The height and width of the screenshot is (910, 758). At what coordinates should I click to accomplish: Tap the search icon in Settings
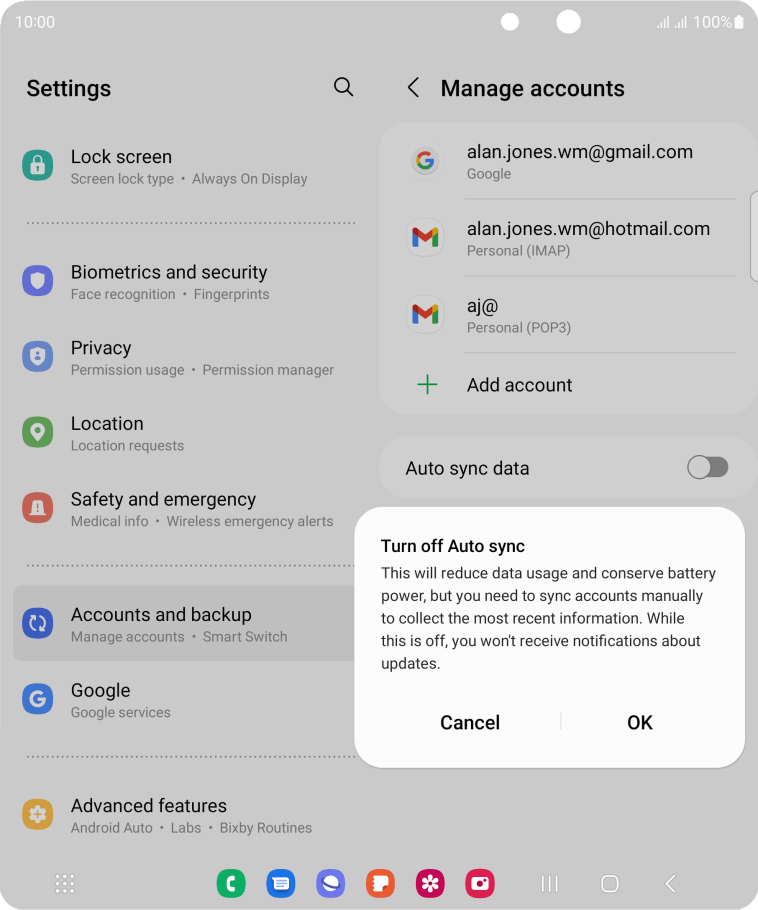(x=343, y=87)
